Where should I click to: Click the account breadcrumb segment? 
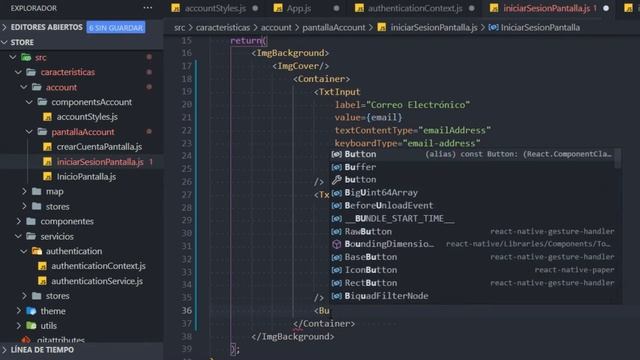276,27
